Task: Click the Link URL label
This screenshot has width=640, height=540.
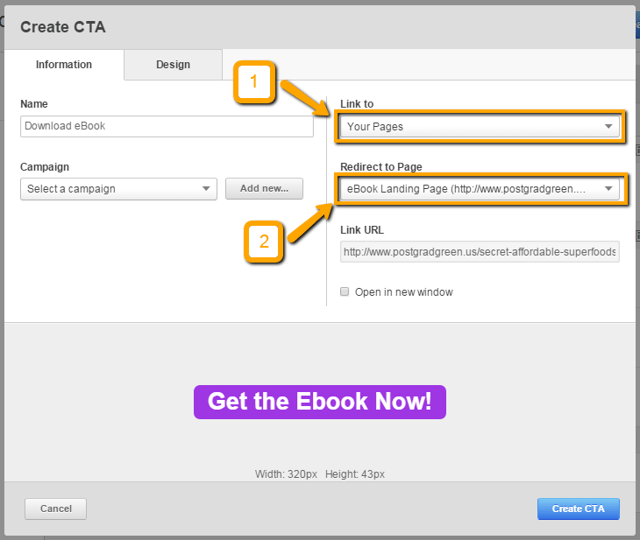Action: click(x=362, y=230)
